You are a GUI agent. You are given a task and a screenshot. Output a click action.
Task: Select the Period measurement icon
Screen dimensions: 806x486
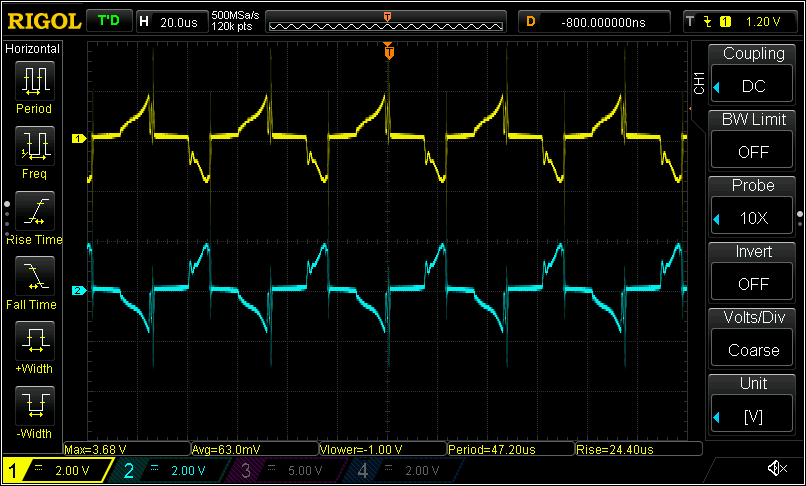34,80
